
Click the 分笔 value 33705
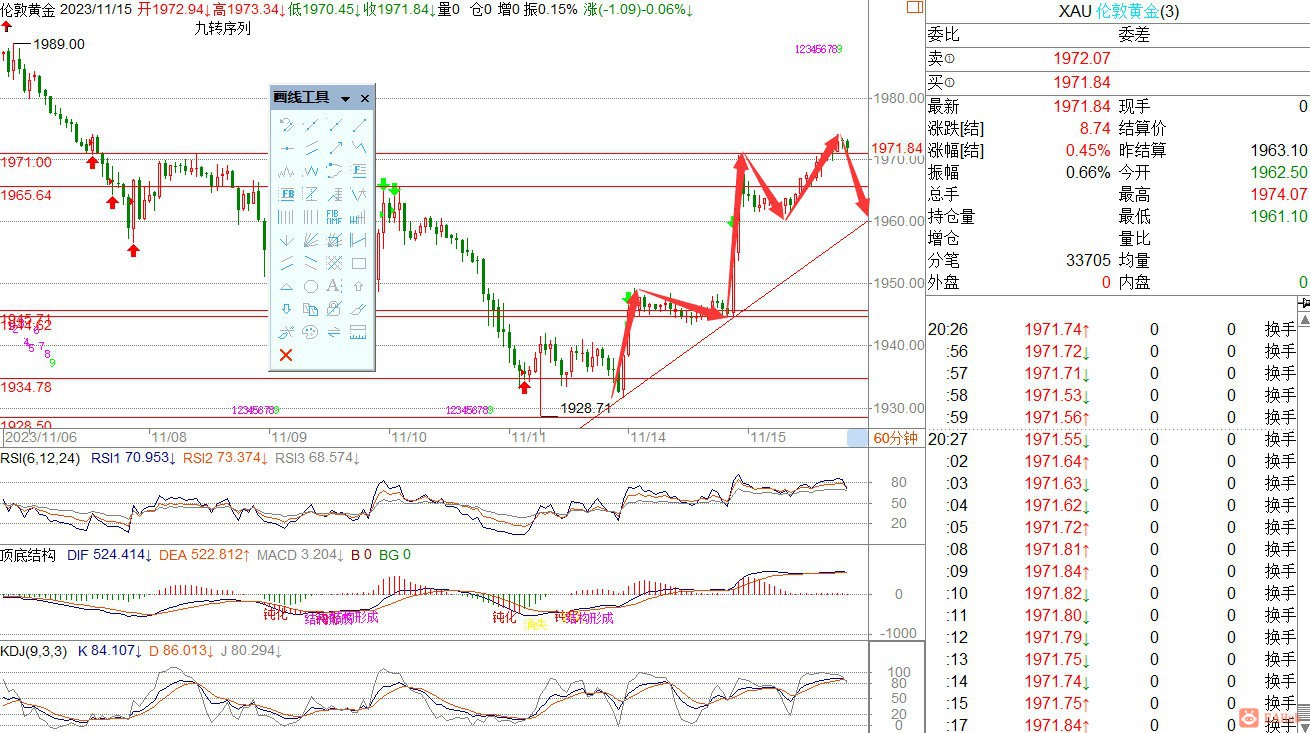[1089, 260]
